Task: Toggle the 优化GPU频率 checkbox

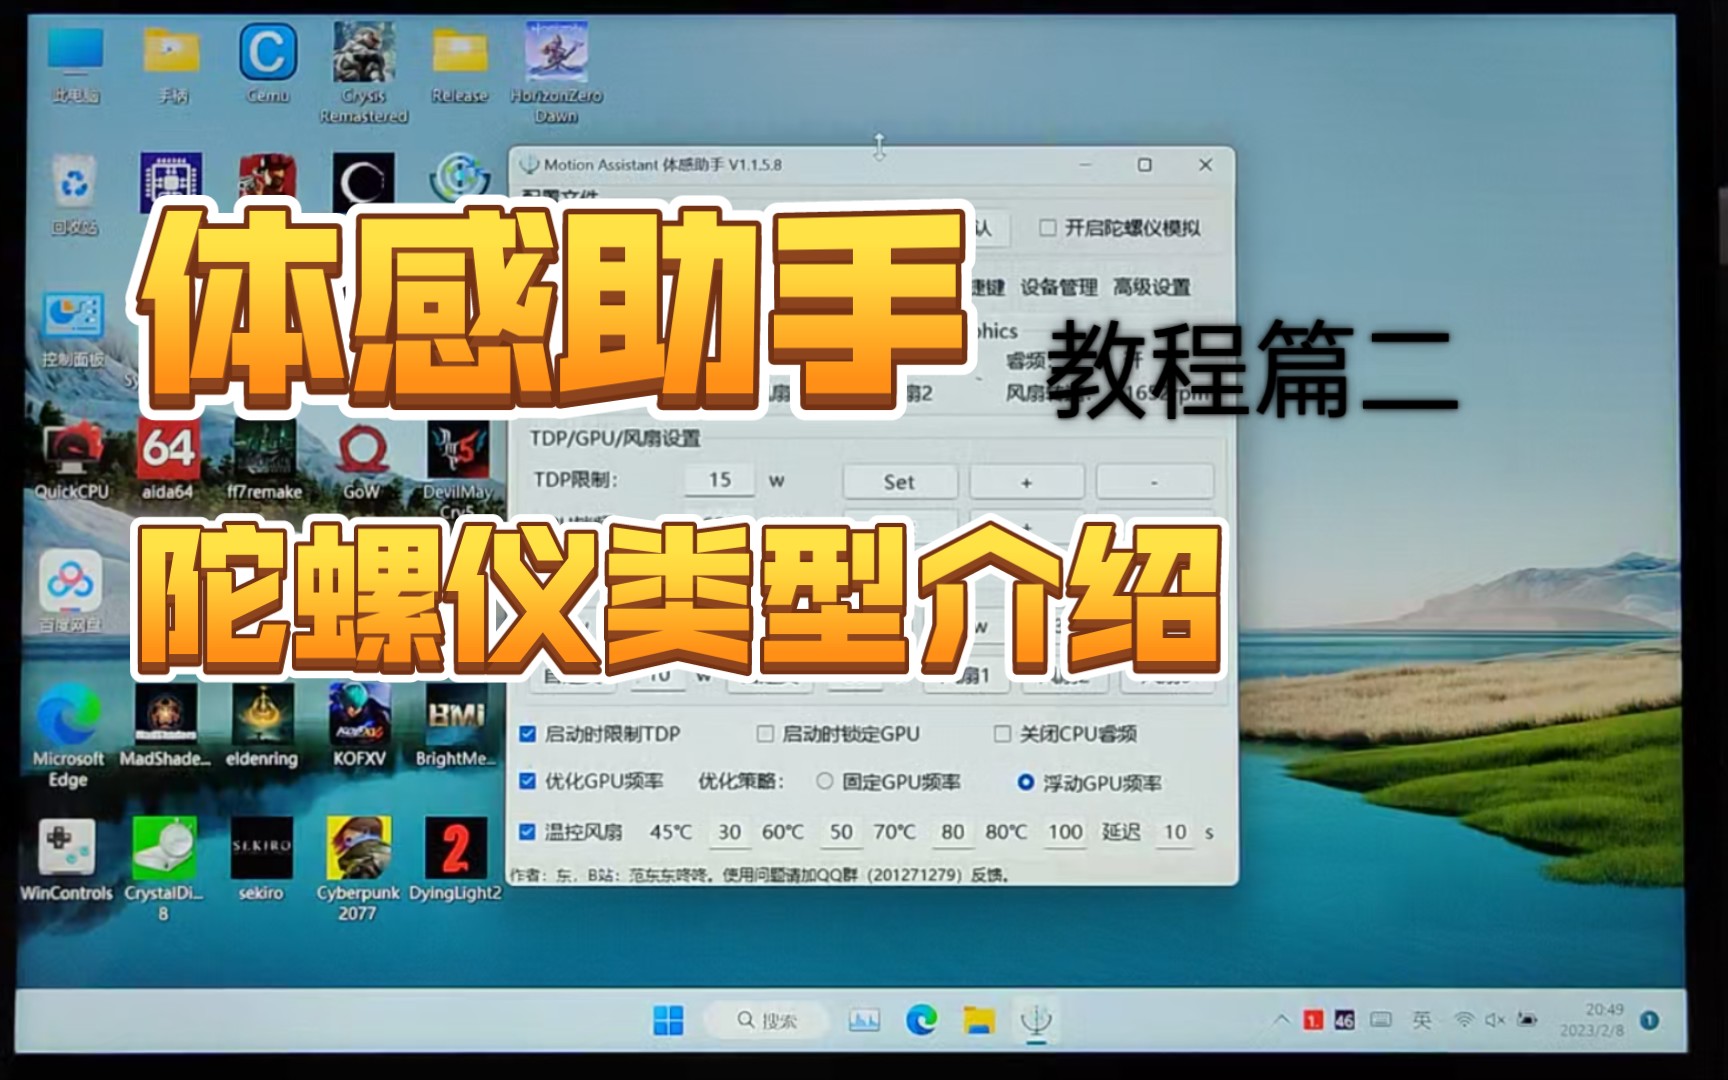Action: click(528, 781)
